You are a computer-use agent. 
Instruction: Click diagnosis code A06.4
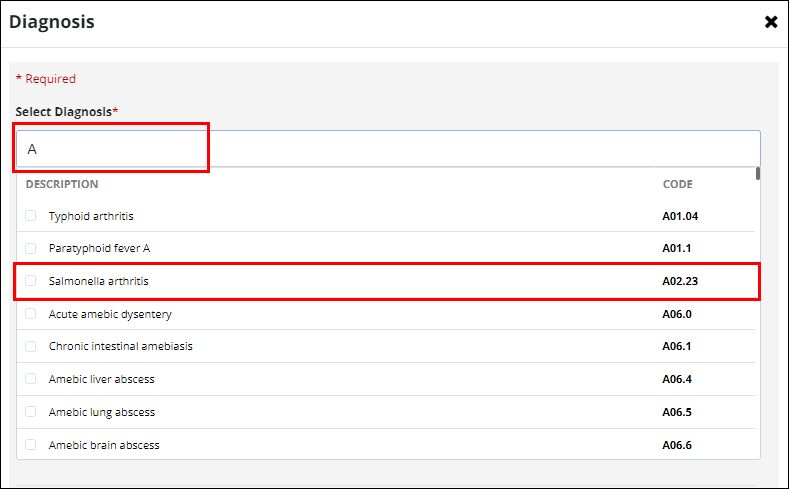coord(677,379)
